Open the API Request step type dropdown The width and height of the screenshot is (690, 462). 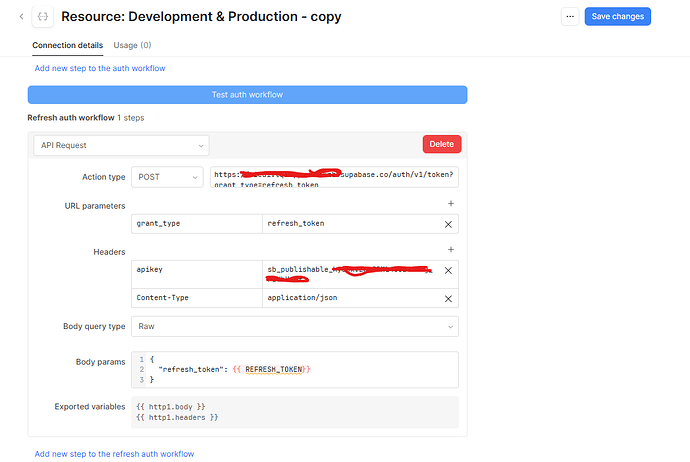click(x=120, y=145)
